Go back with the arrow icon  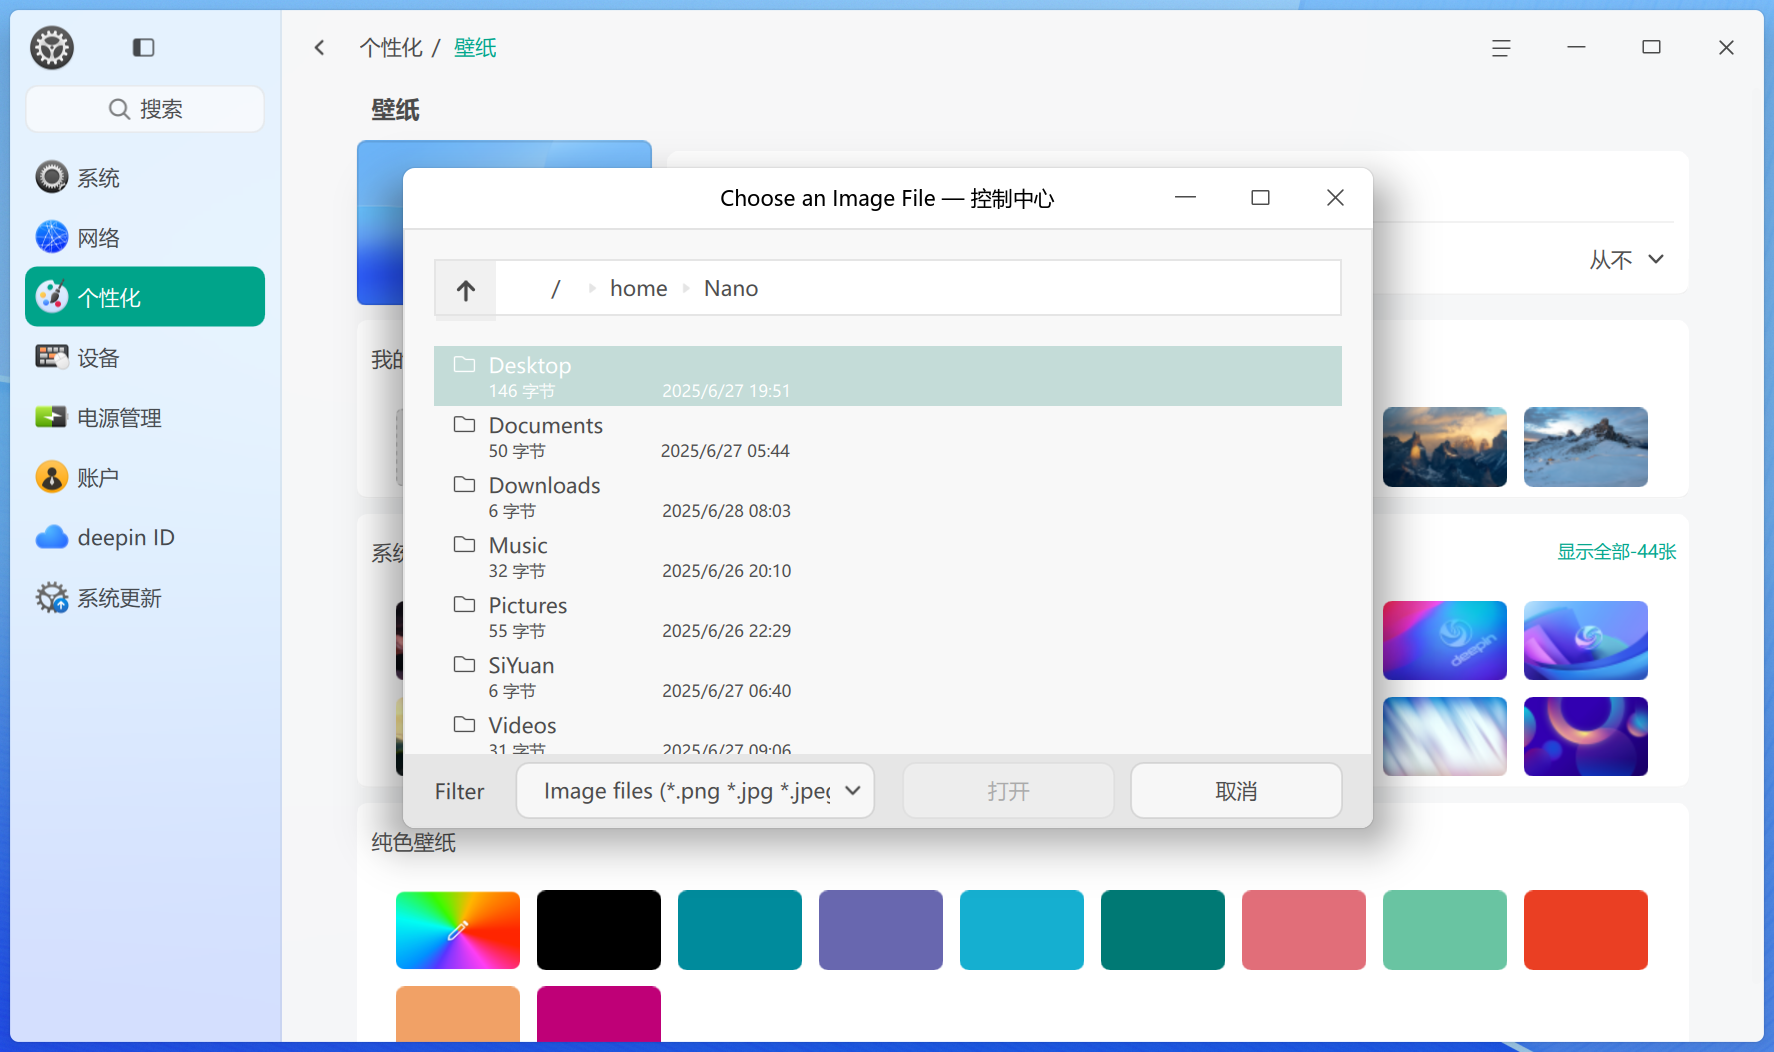[320, 47]
